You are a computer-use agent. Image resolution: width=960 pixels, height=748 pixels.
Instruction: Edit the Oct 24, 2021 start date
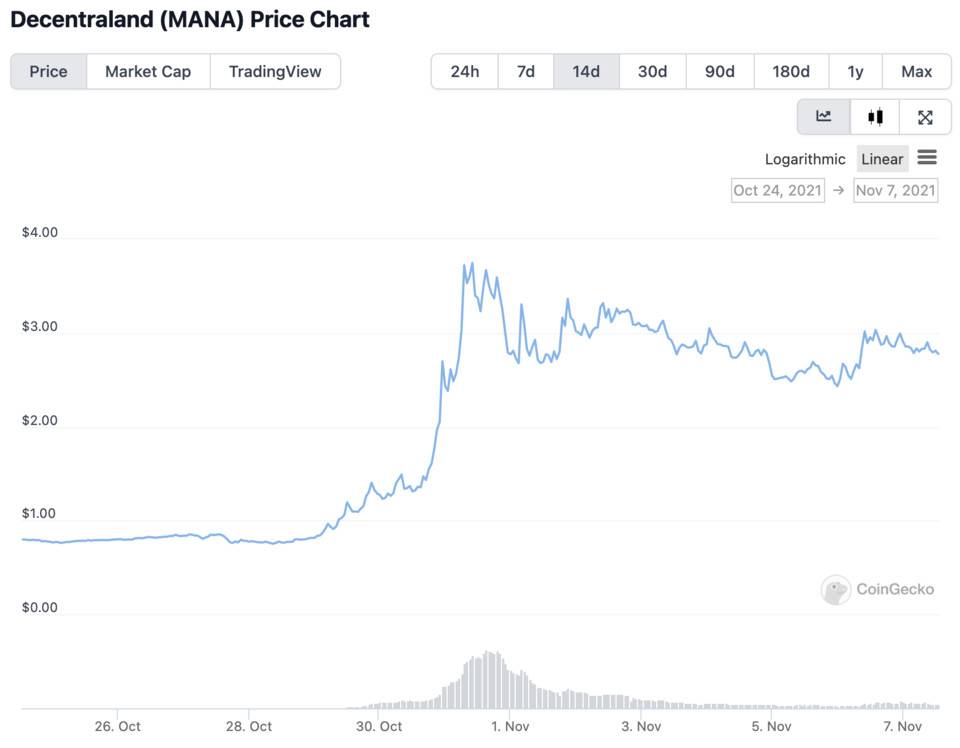tap(778, 190)
